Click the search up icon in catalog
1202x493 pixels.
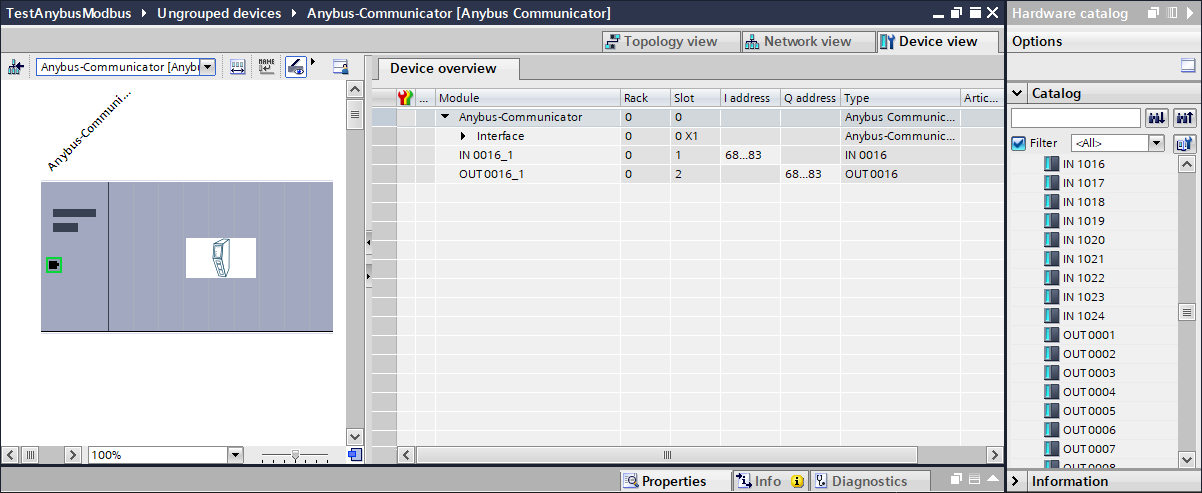click(1185, 118)
